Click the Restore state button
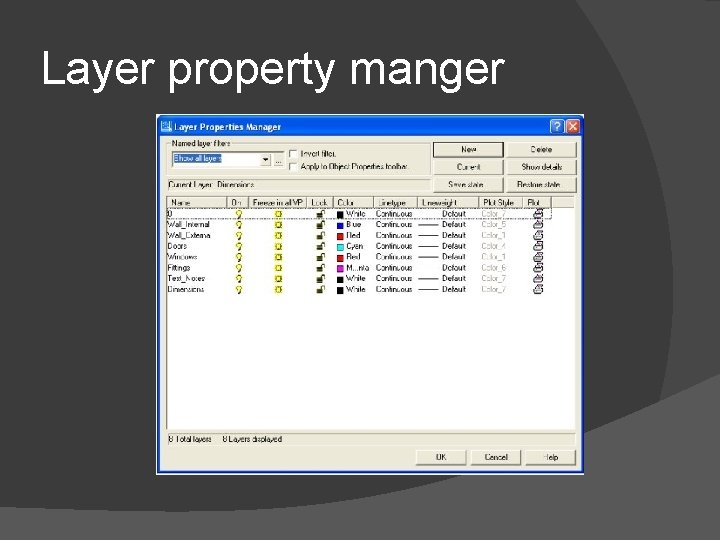 541,185
